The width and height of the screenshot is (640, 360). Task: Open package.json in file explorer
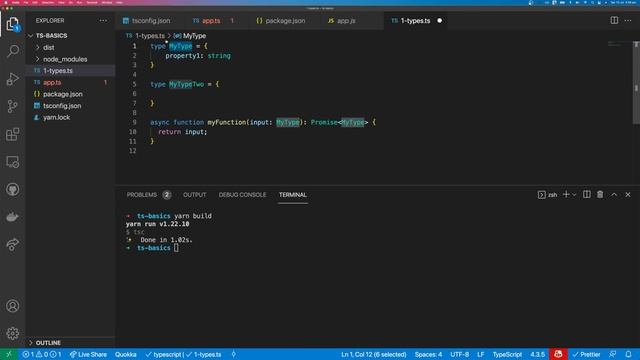[x=70, y=94]
